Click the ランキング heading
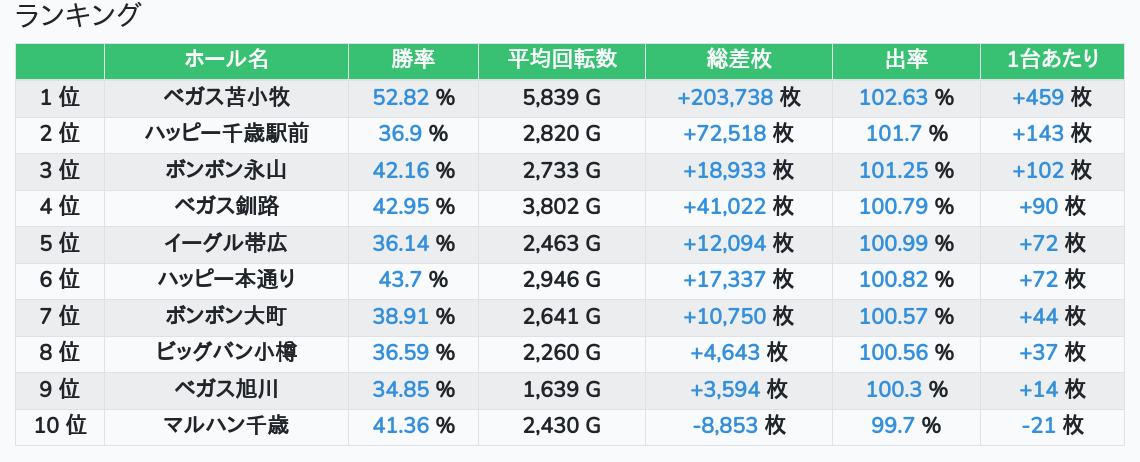 click(76, 15)
